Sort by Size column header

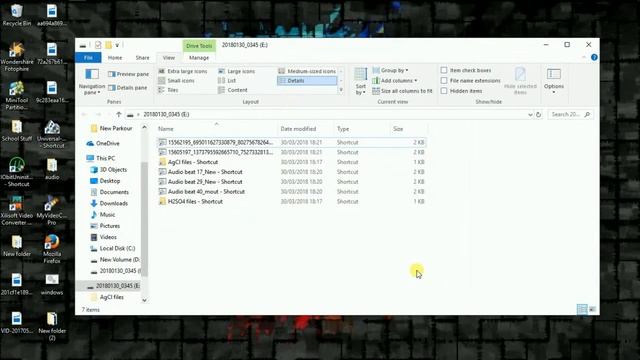point(409,129)
